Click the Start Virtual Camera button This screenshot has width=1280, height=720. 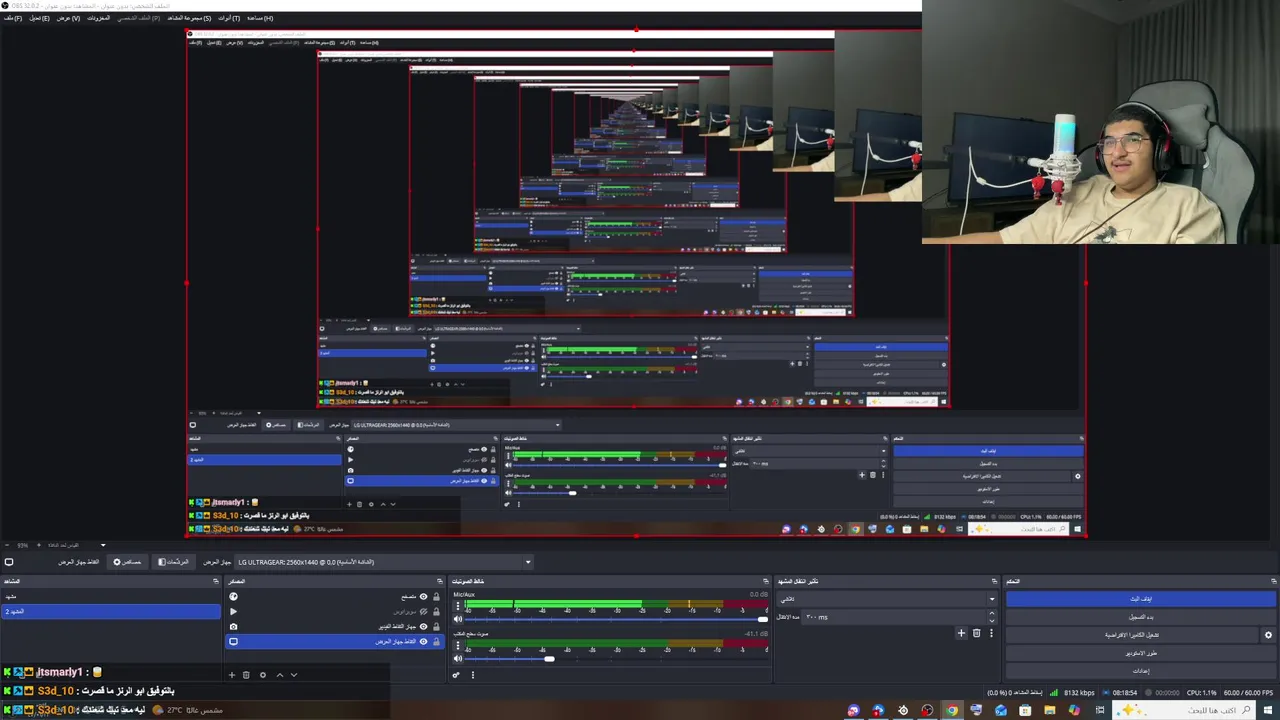(1132, 635)
